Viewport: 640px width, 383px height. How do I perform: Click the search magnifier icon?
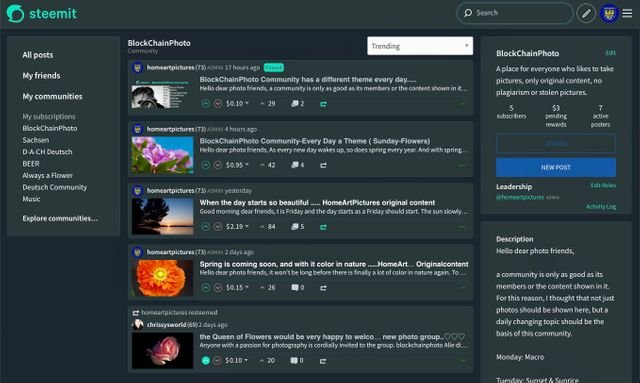468,13
